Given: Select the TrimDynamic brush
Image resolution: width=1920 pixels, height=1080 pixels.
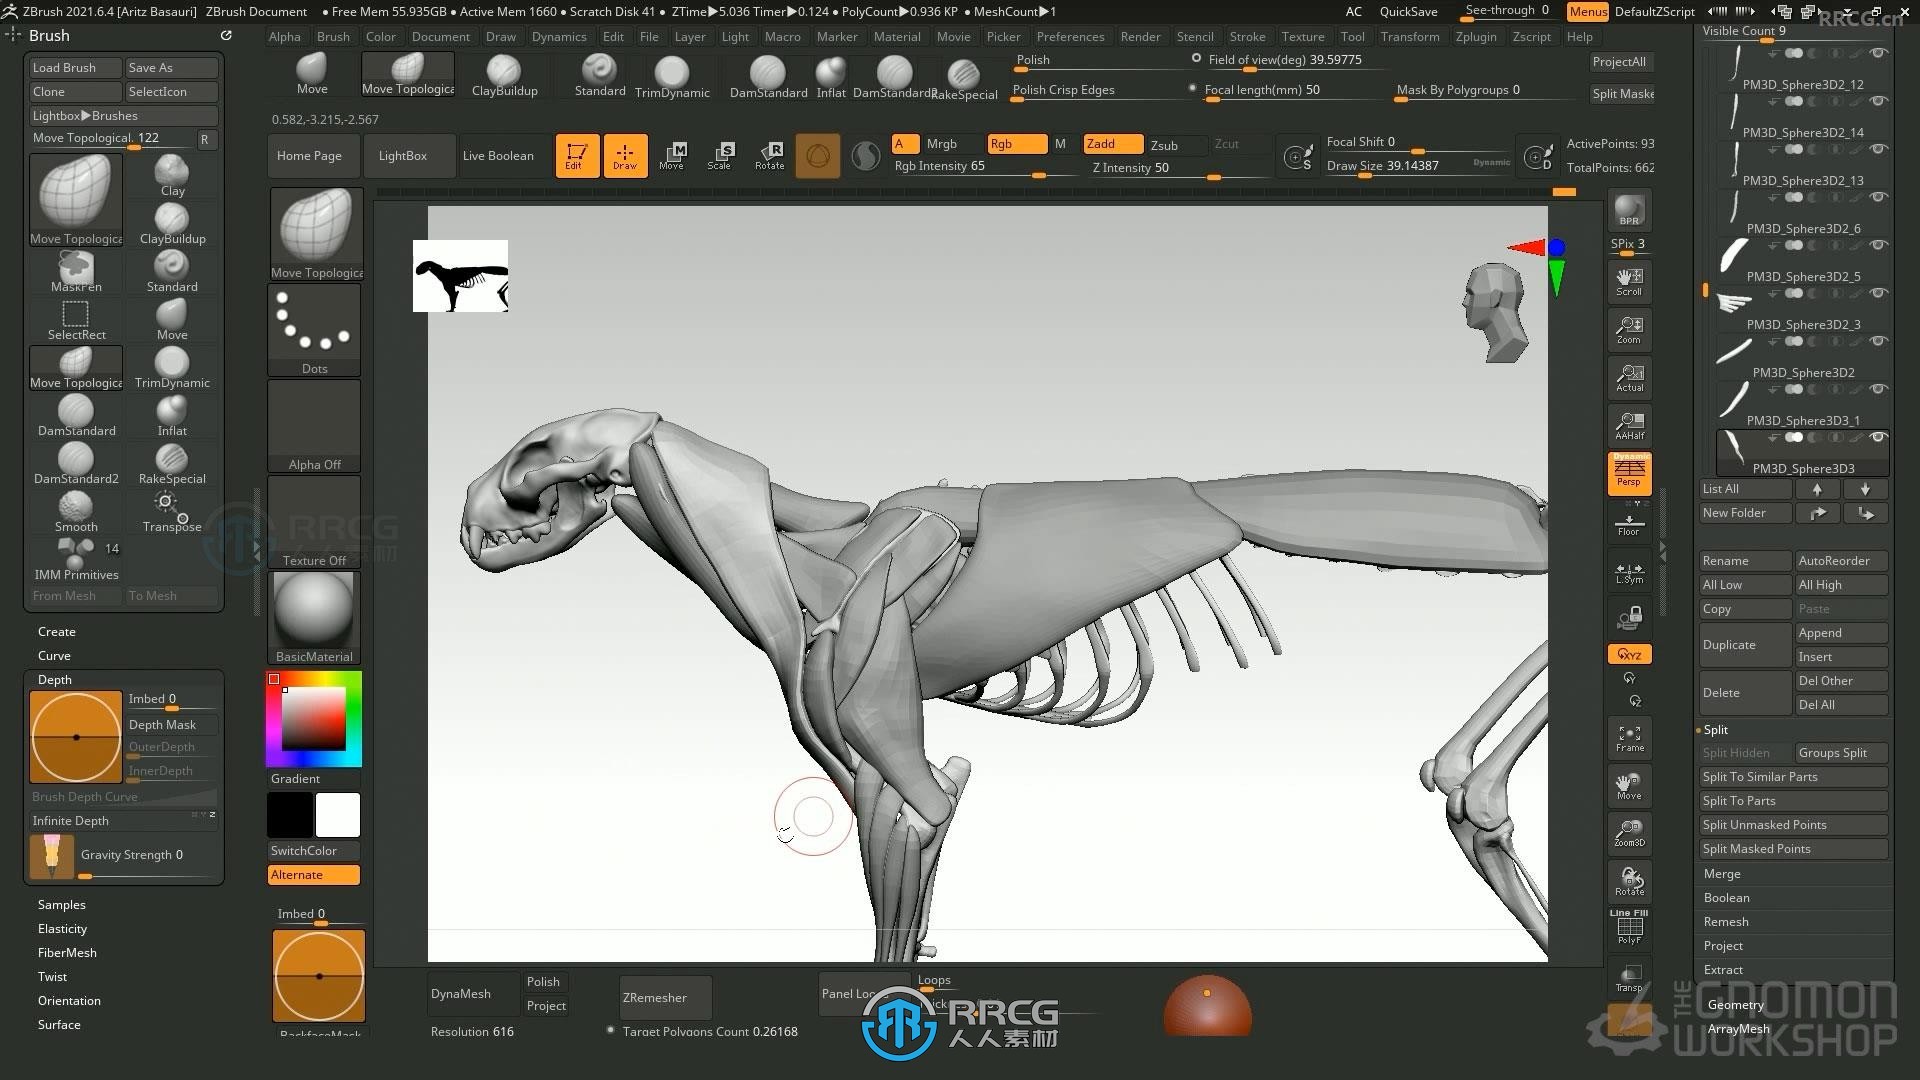Looking at the screenshot, I should tap(170, 365).
